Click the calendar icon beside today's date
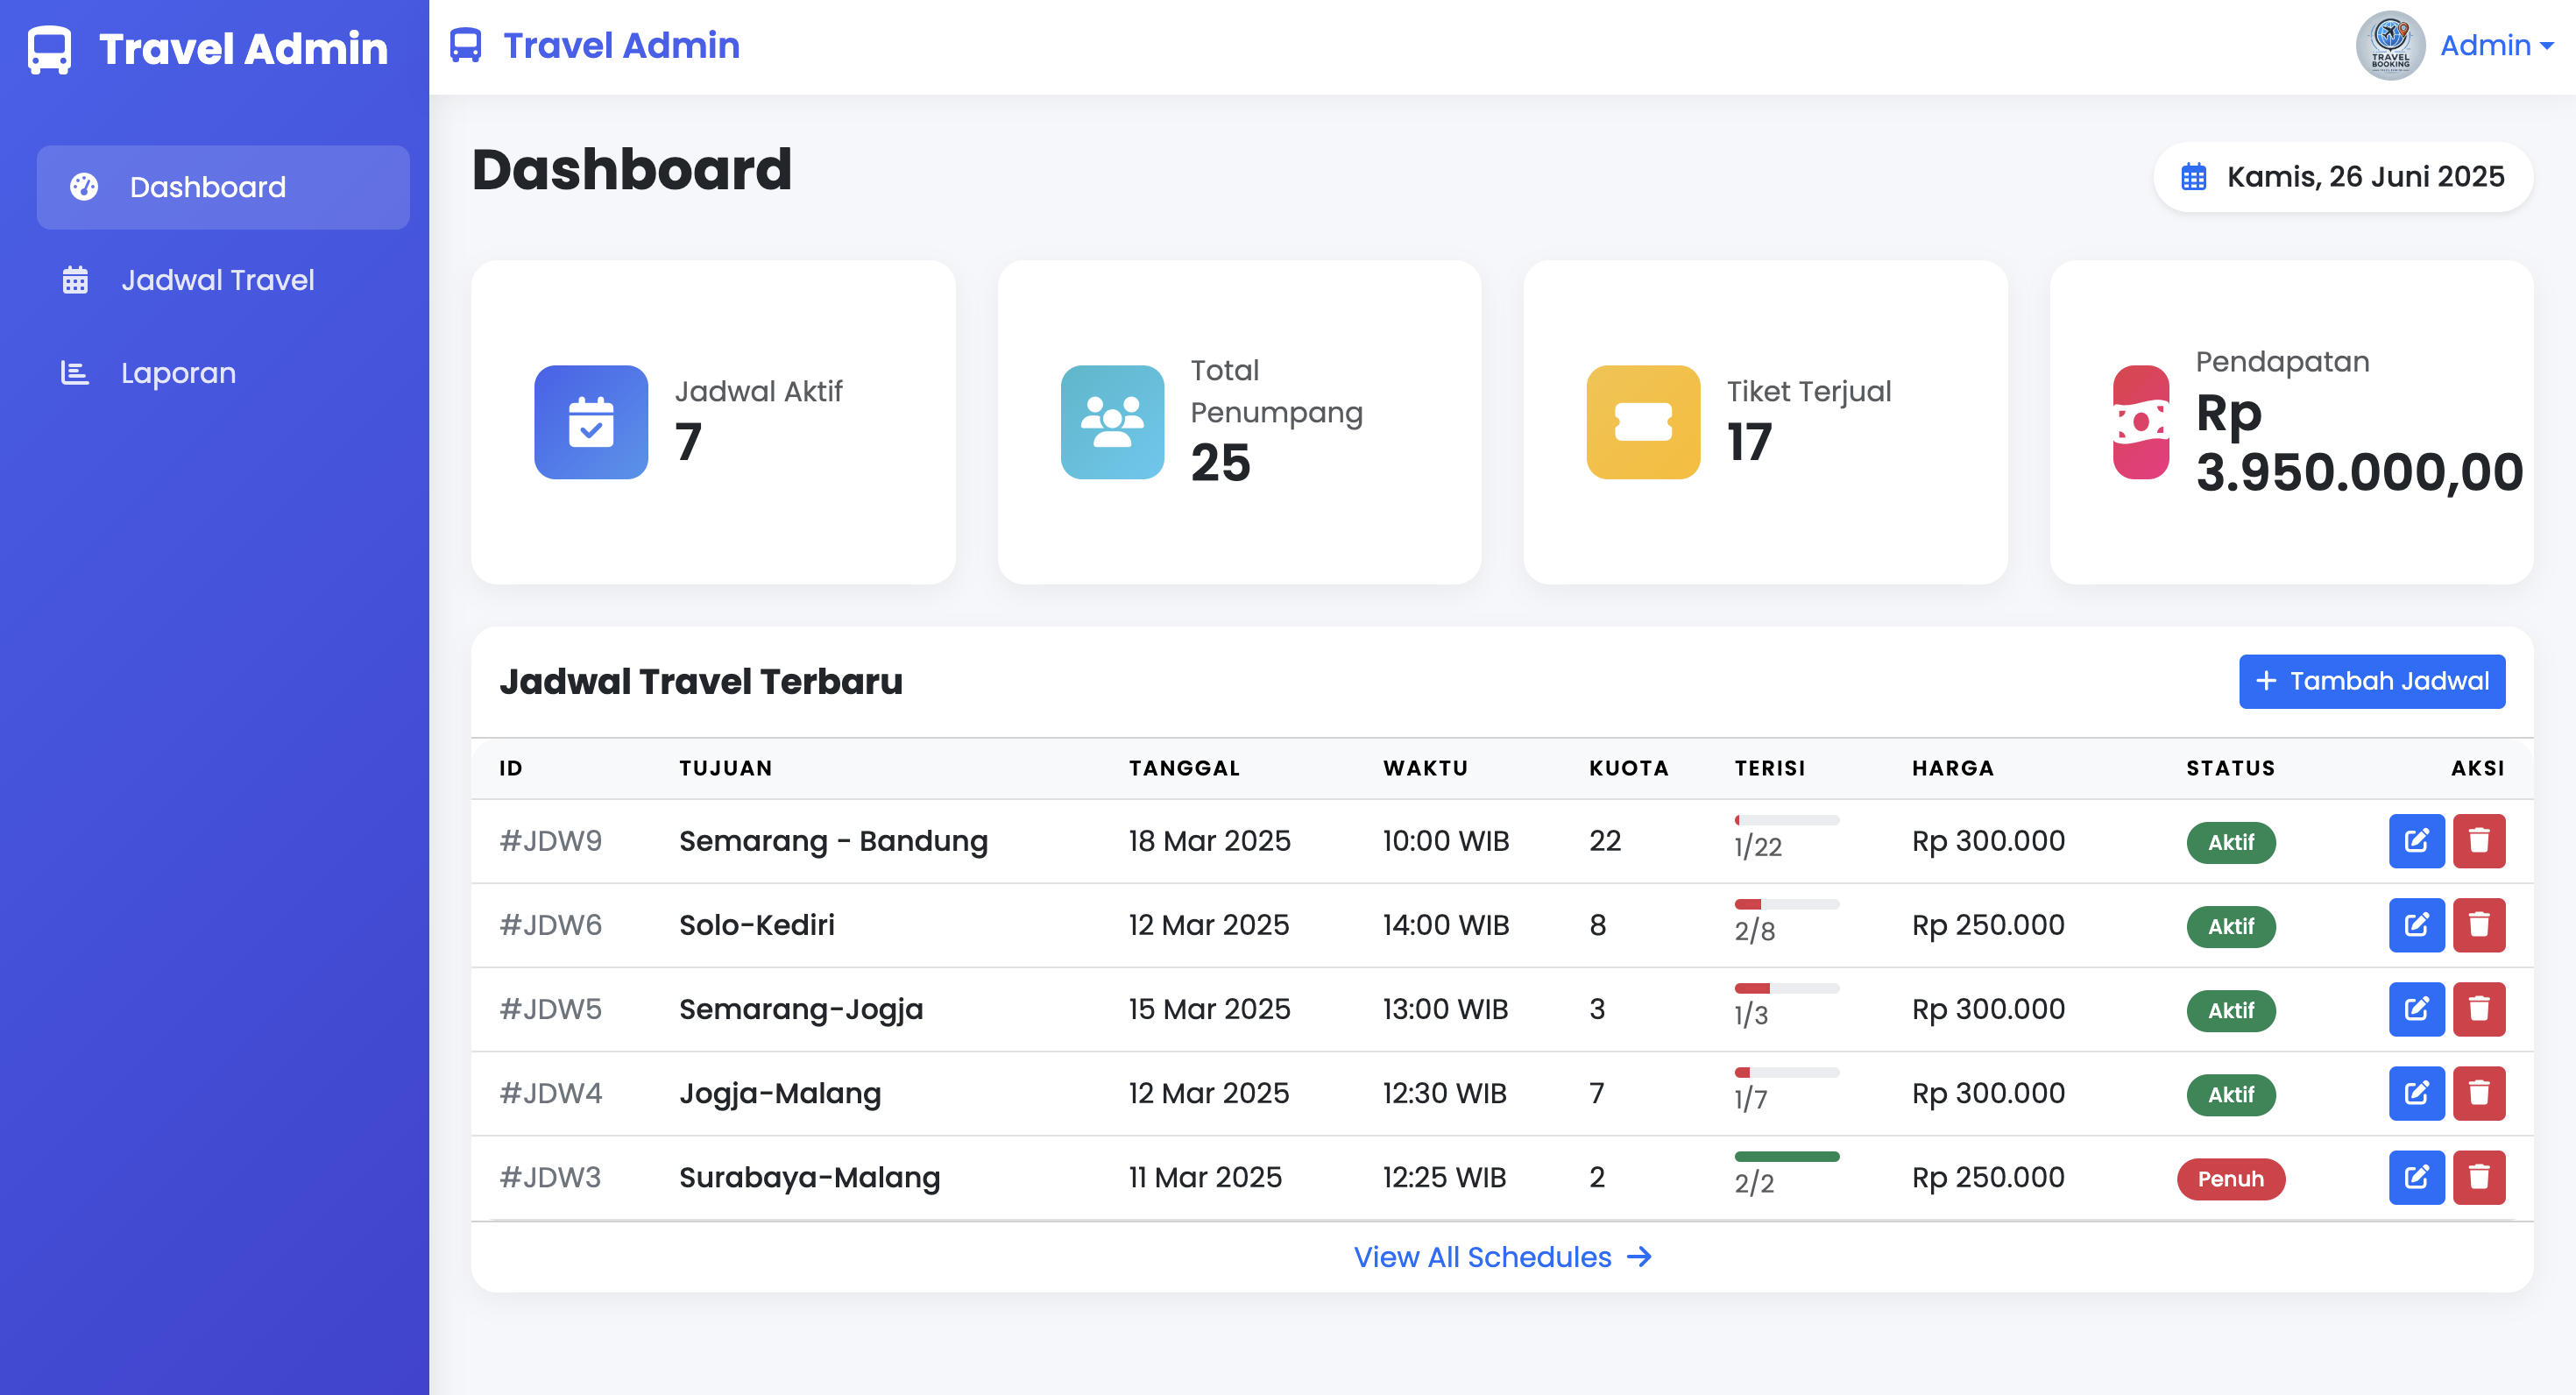The width and height of the screenshot is (2576, 1395). (x=2193, y=177)
